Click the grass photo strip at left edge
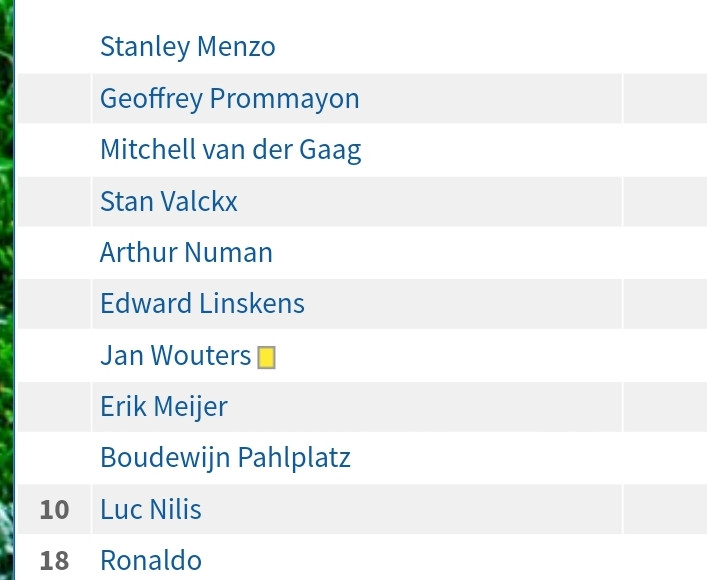The height and width of the screenshot is (580, 707). click(x=6, y=290)
